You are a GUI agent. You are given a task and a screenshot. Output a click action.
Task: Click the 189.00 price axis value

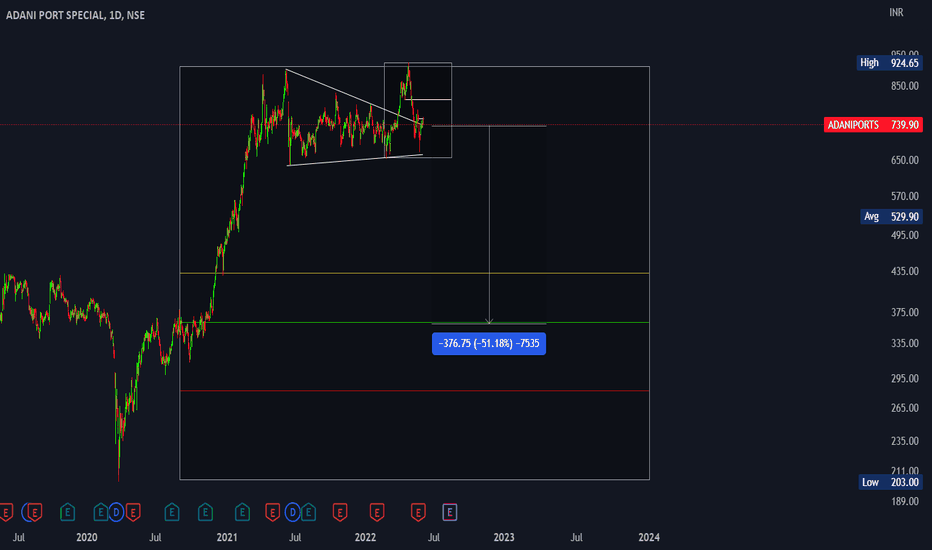905,502
